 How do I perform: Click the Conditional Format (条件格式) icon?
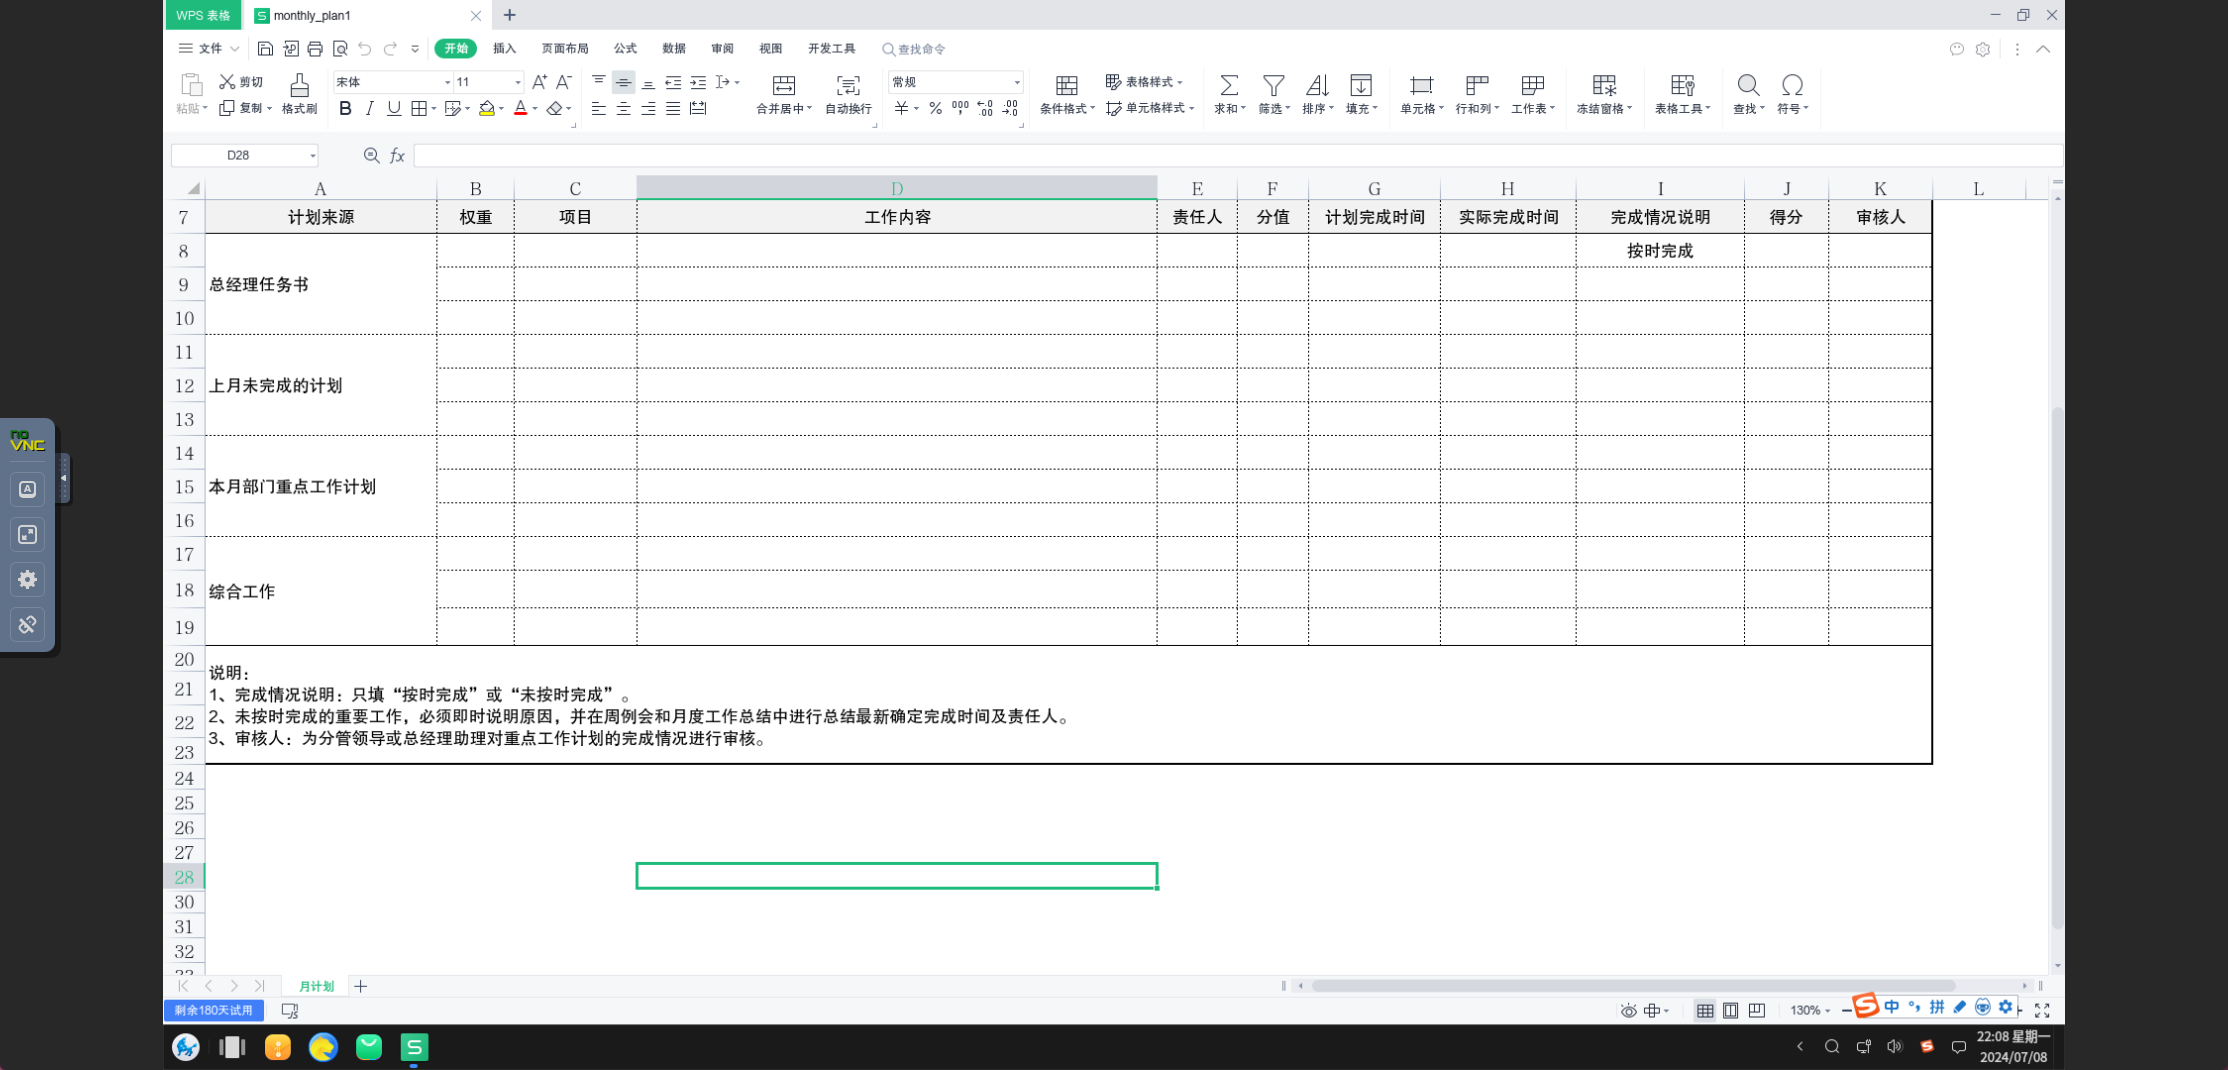point(1066,86)
